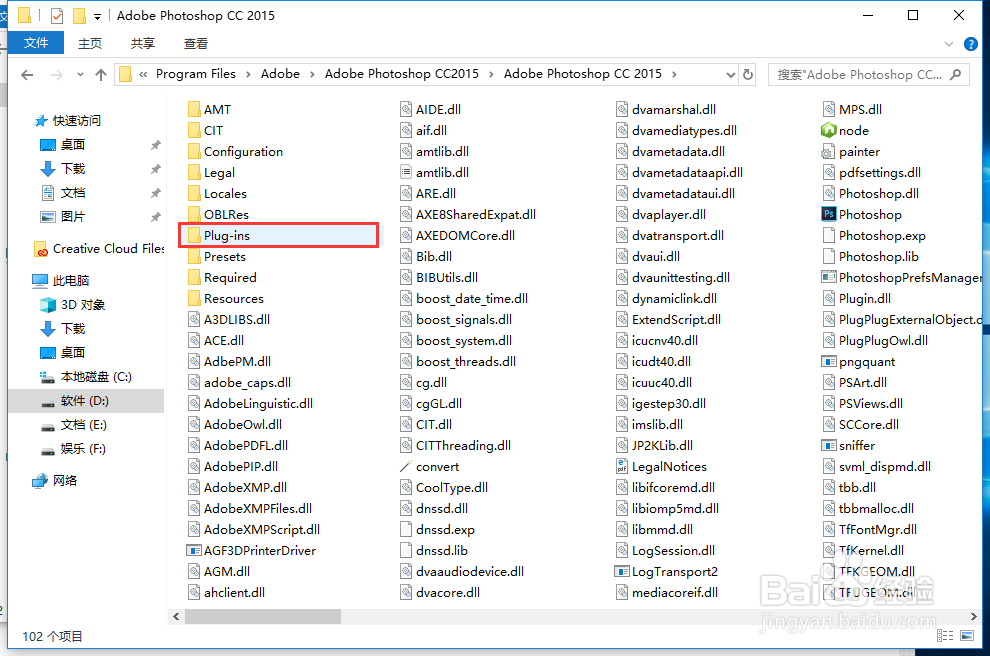The image size is (990, 656).
Task: Refresh the current folder view
Action: point(748,75)
